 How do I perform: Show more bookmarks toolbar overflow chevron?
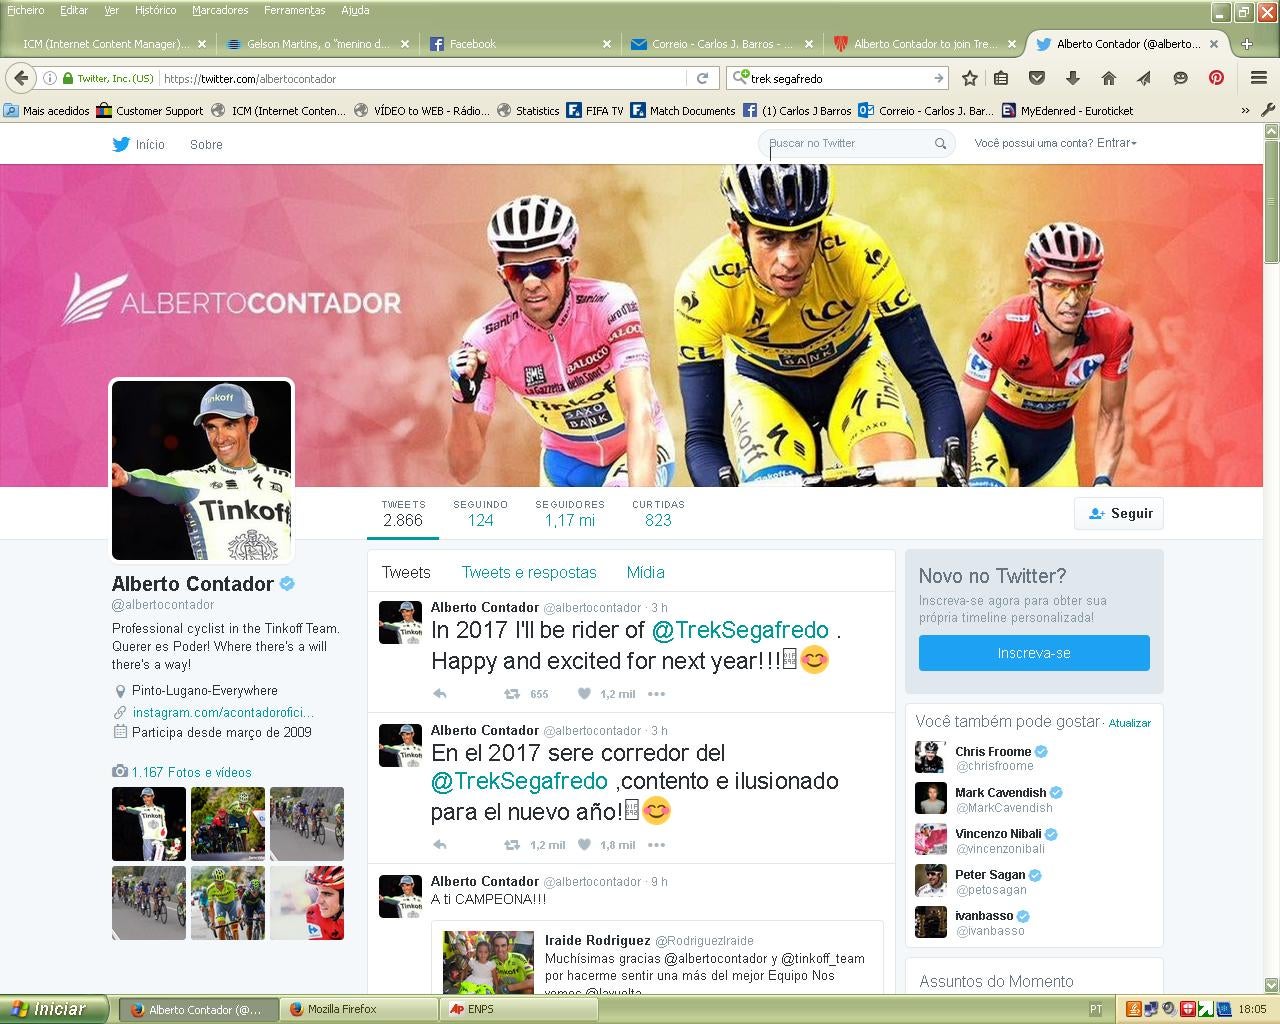pyautogui.click(x=1245, y=111)
